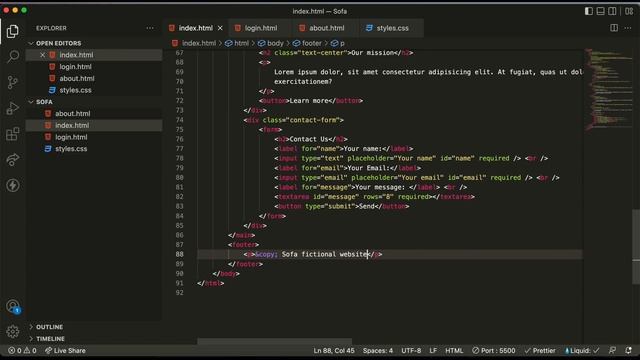Open the feedback icon in status bar

pyautogui.click(x=612, y=351)
